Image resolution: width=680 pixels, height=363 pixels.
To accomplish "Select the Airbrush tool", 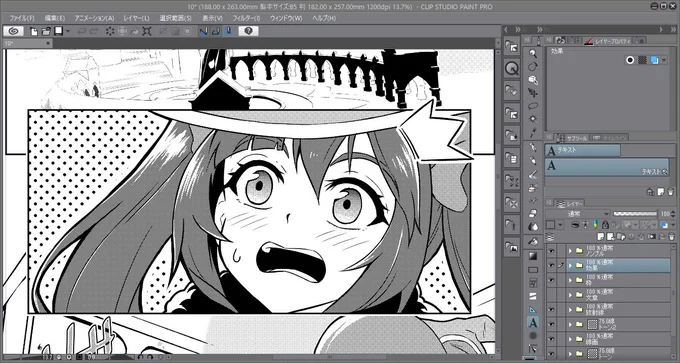I will click(533, 187).
